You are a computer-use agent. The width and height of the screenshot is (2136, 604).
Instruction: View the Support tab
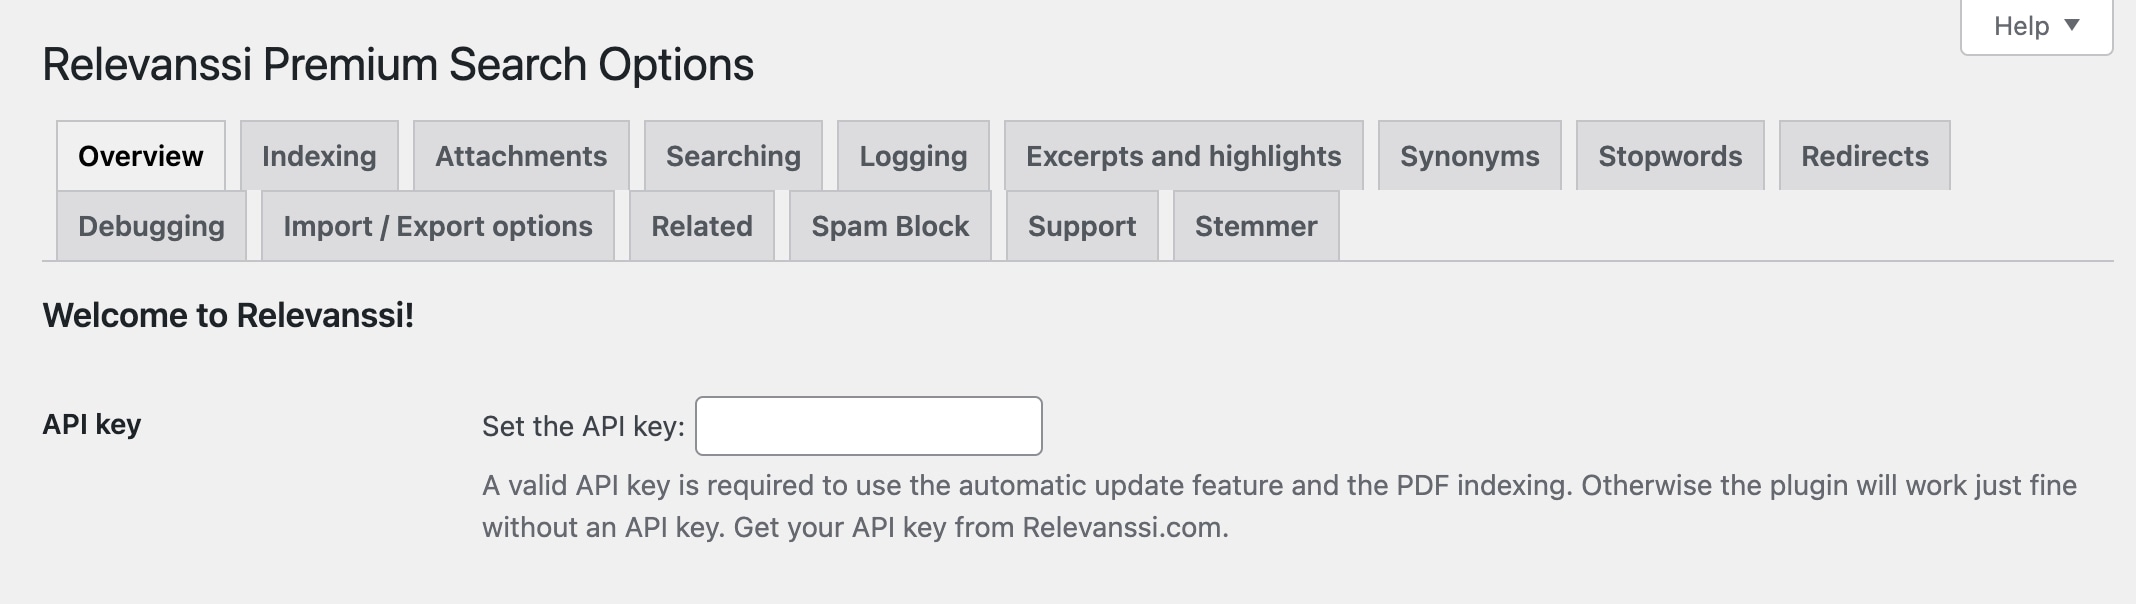pyautogui.click(x=1080, y=226)
